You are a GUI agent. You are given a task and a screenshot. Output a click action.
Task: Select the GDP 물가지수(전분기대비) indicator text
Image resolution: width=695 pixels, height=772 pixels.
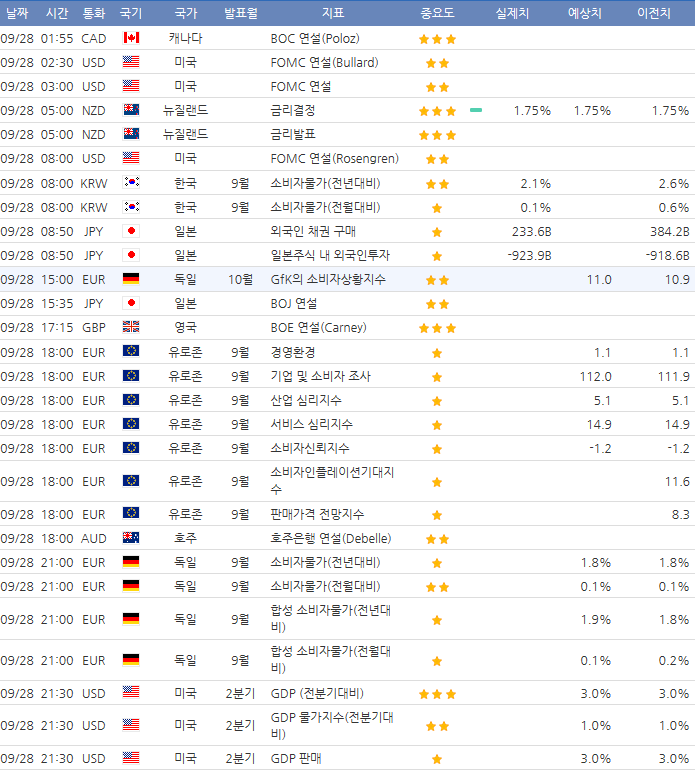point(332,725)
